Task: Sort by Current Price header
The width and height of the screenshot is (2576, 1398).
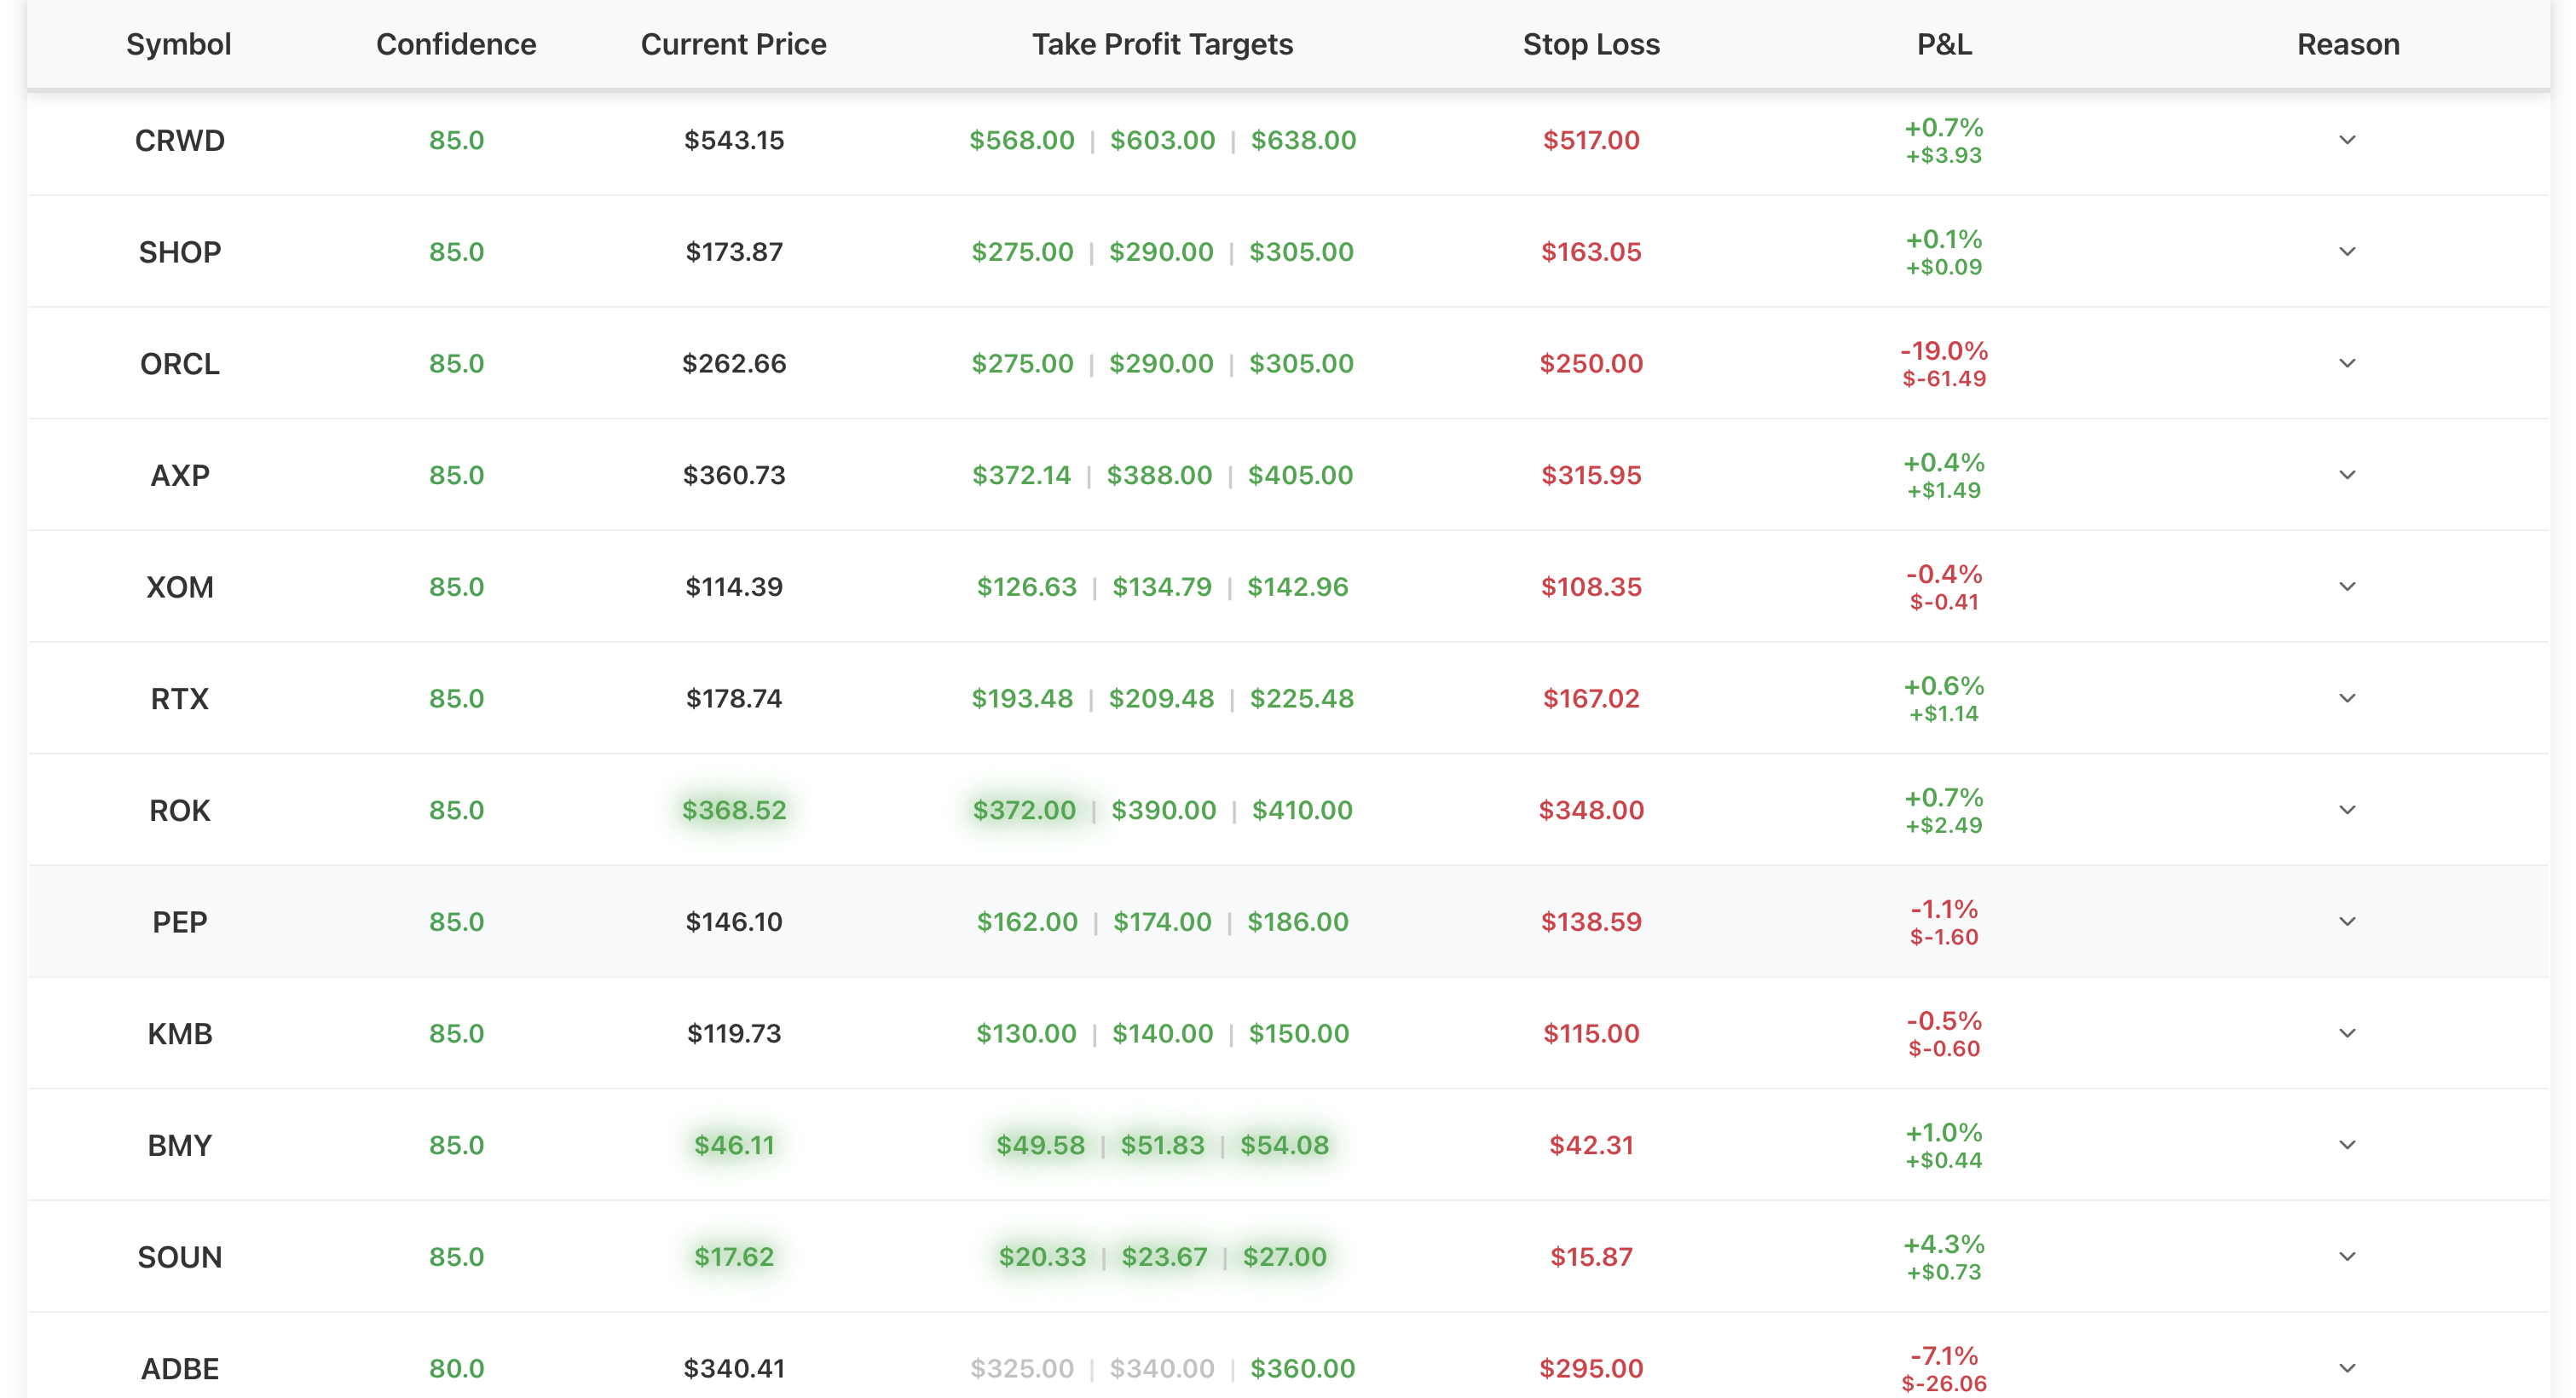Action: click(733, 44)
